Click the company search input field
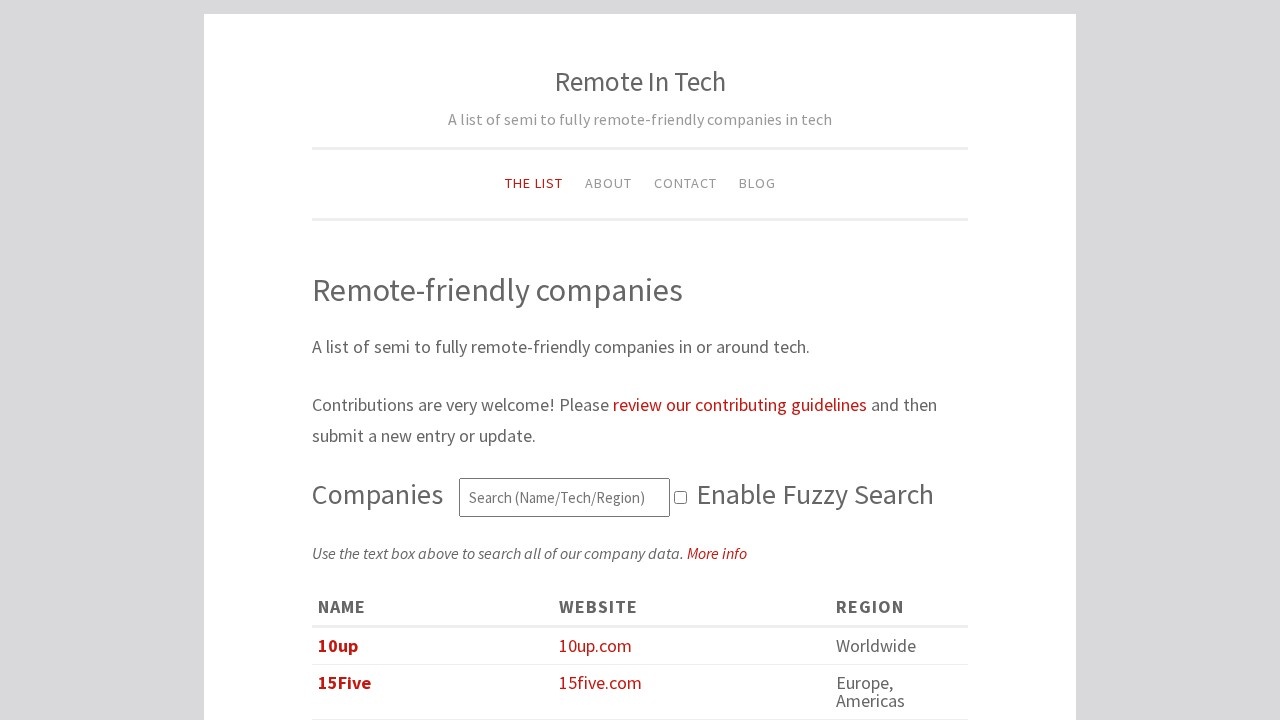 click(x=564, y=497)
